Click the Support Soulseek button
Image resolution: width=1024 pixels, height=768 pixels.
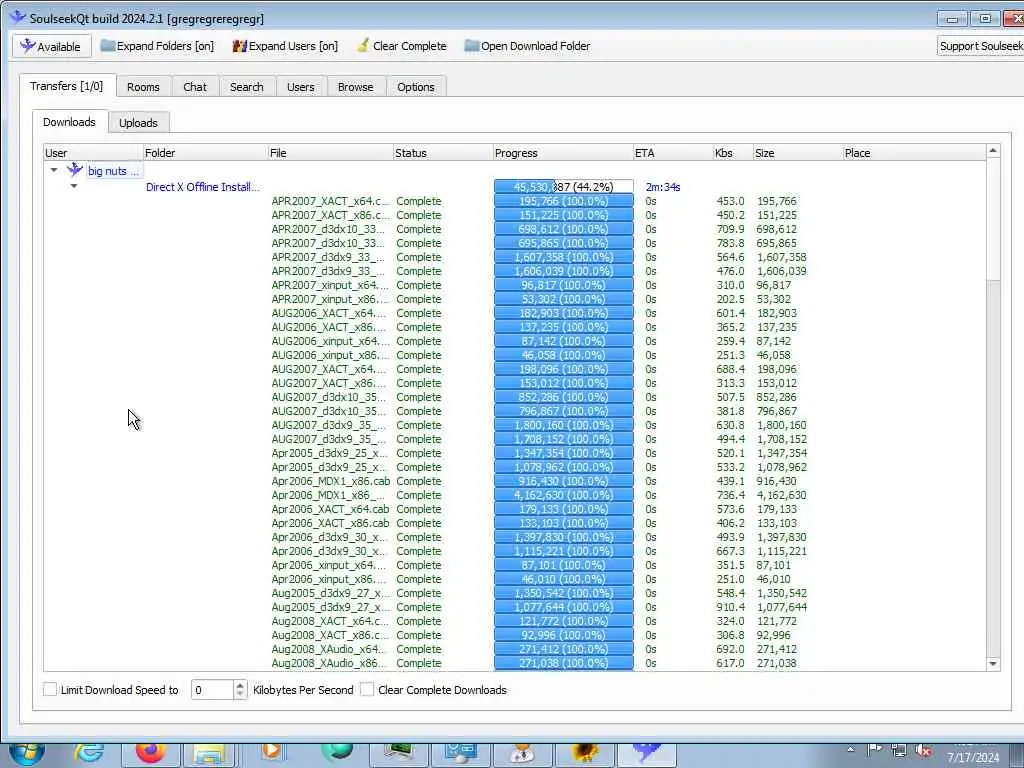pyautogui.click(x=981, y=46)
